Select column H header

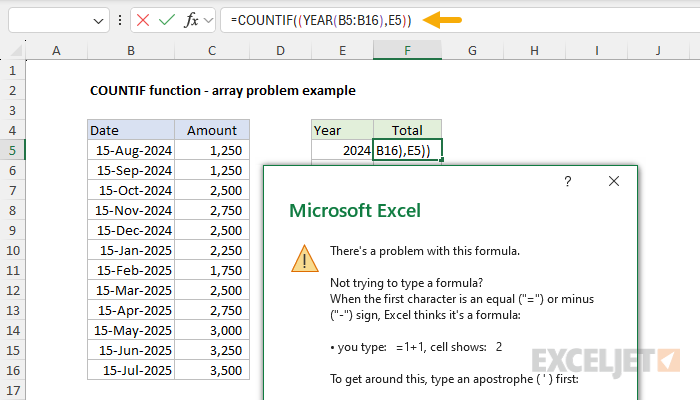[534, 50]
